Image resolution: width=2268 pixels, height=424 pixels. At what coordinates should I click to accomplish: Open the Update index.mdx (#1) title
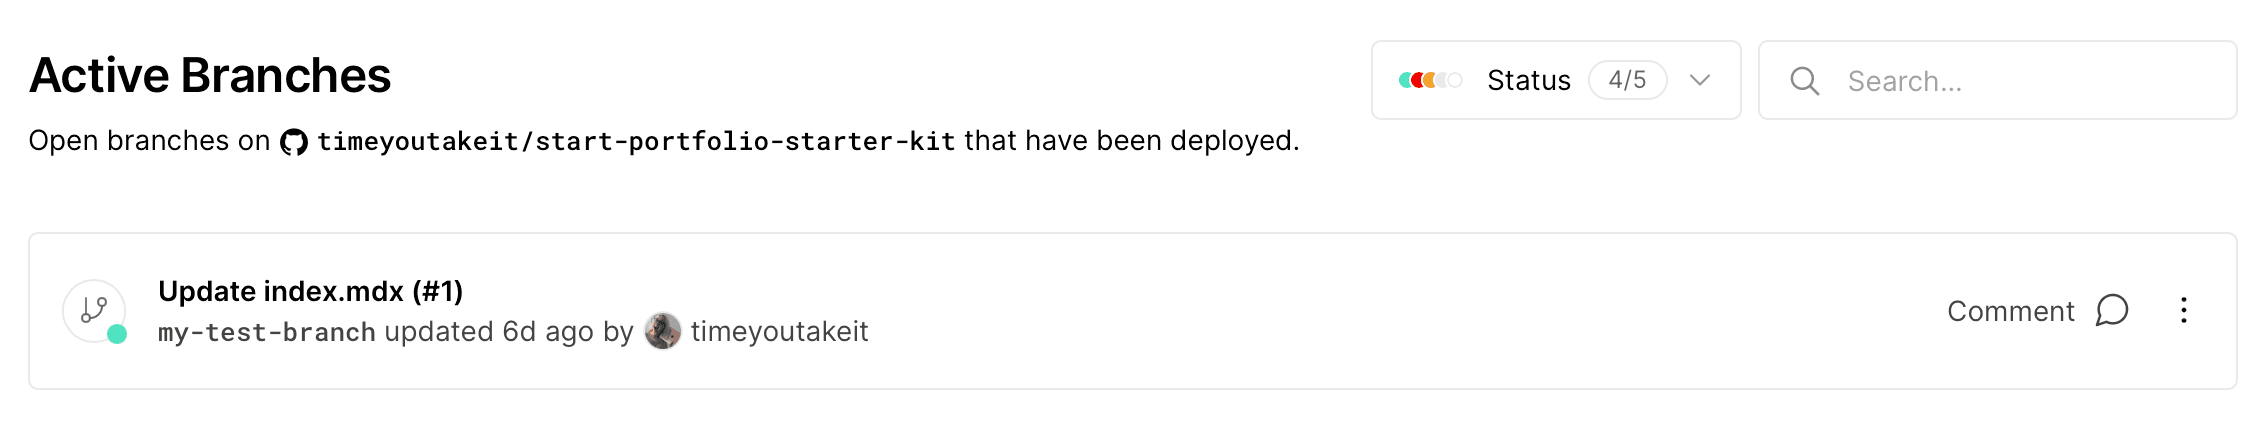click(x=310, y=291)
